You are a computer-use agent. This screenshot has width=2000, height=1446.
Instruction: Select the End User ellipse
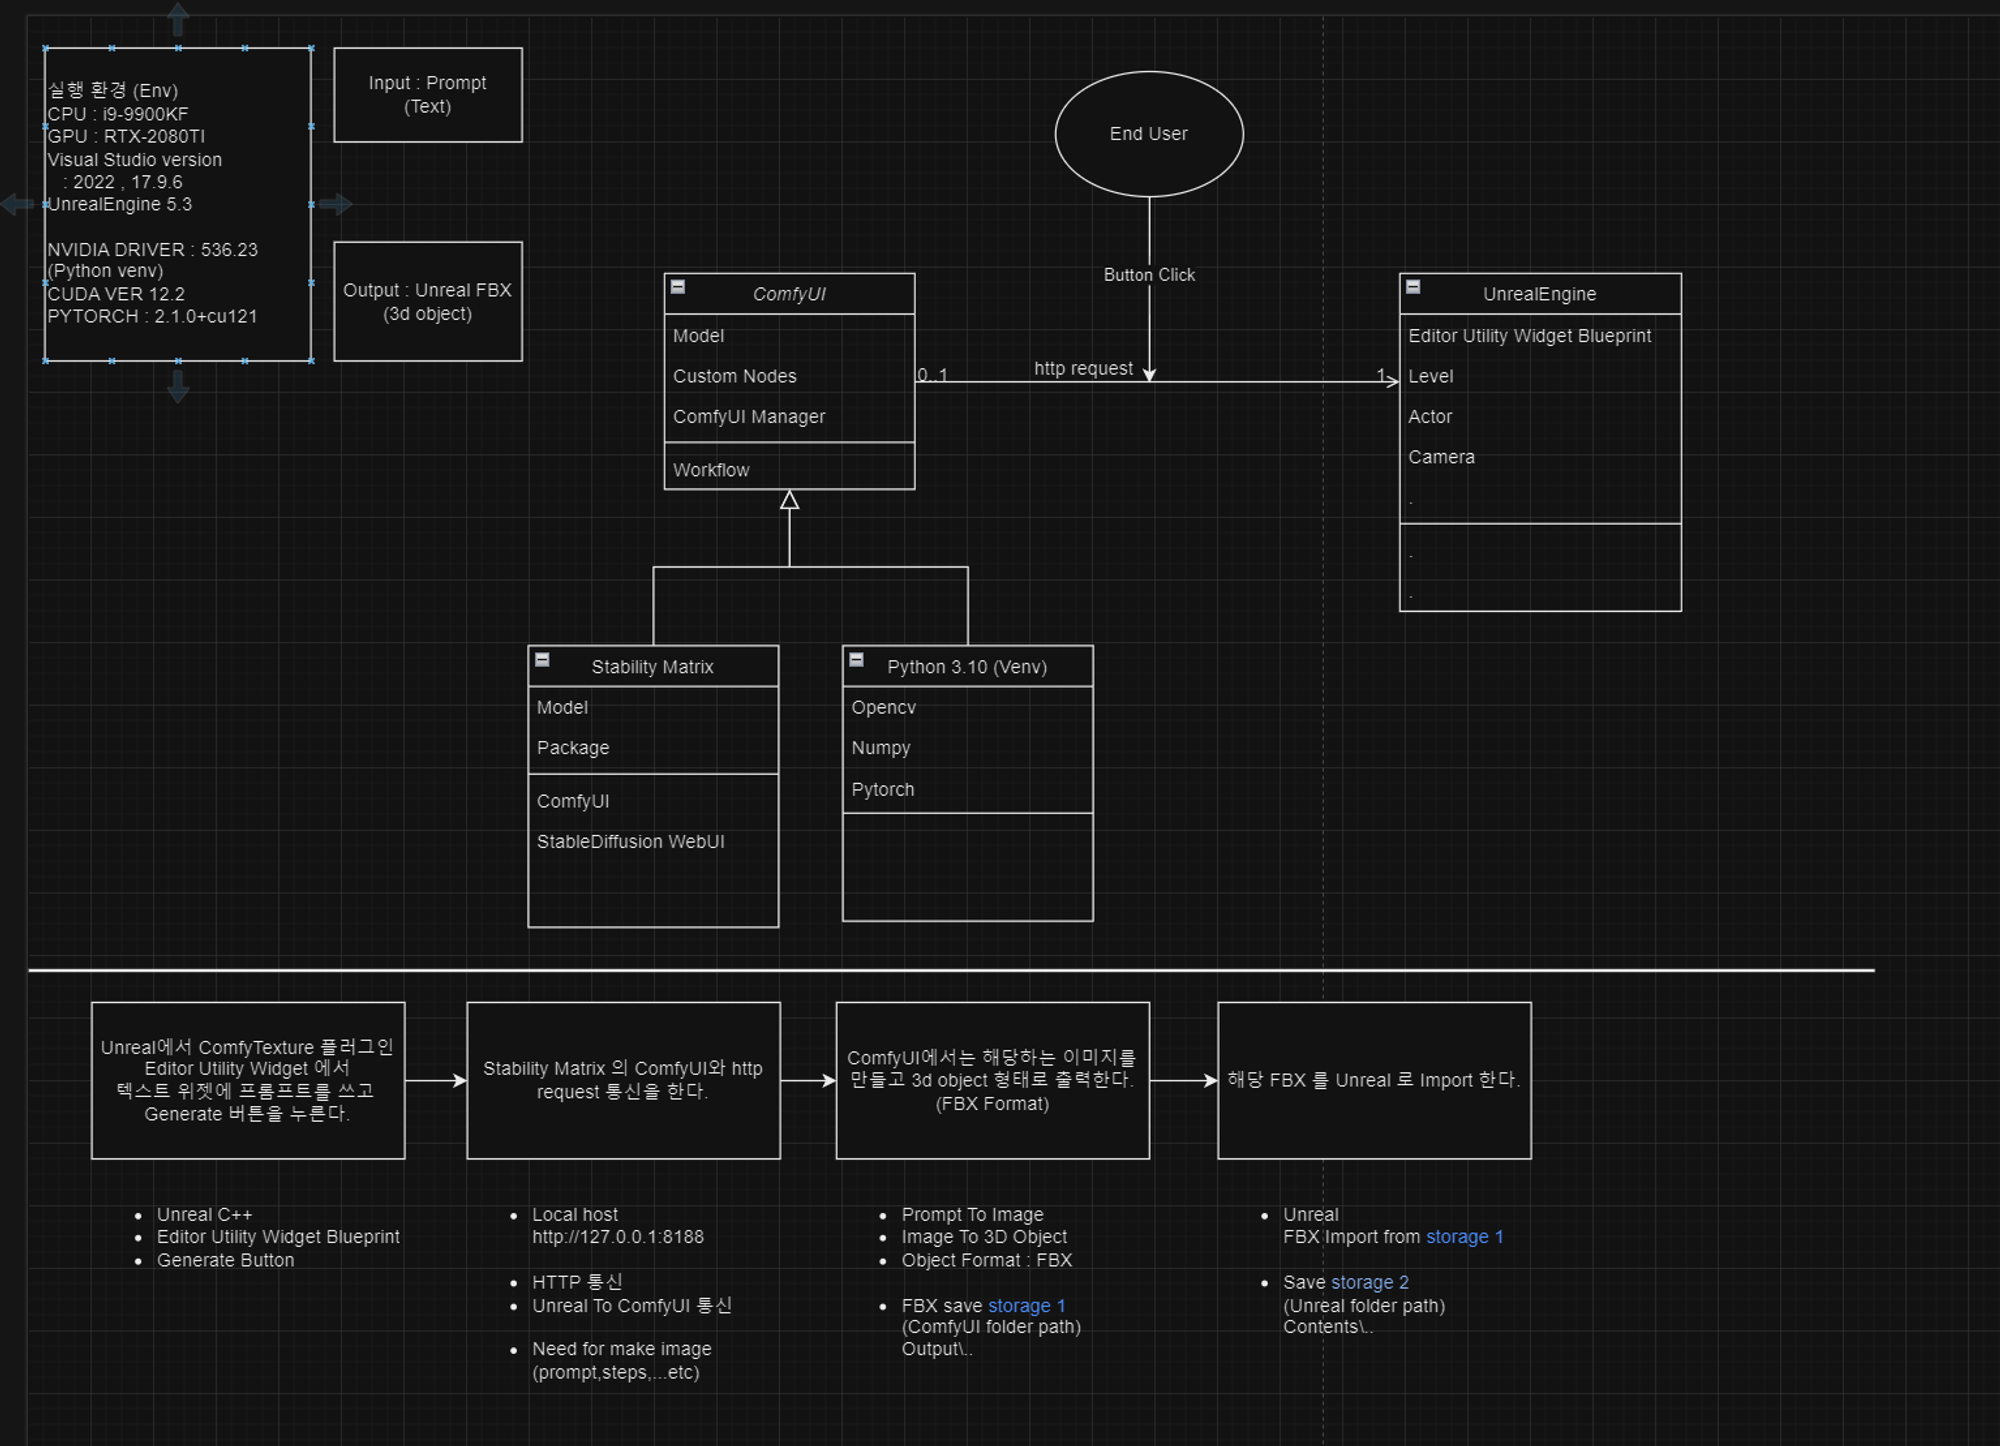pos(1149,134)
